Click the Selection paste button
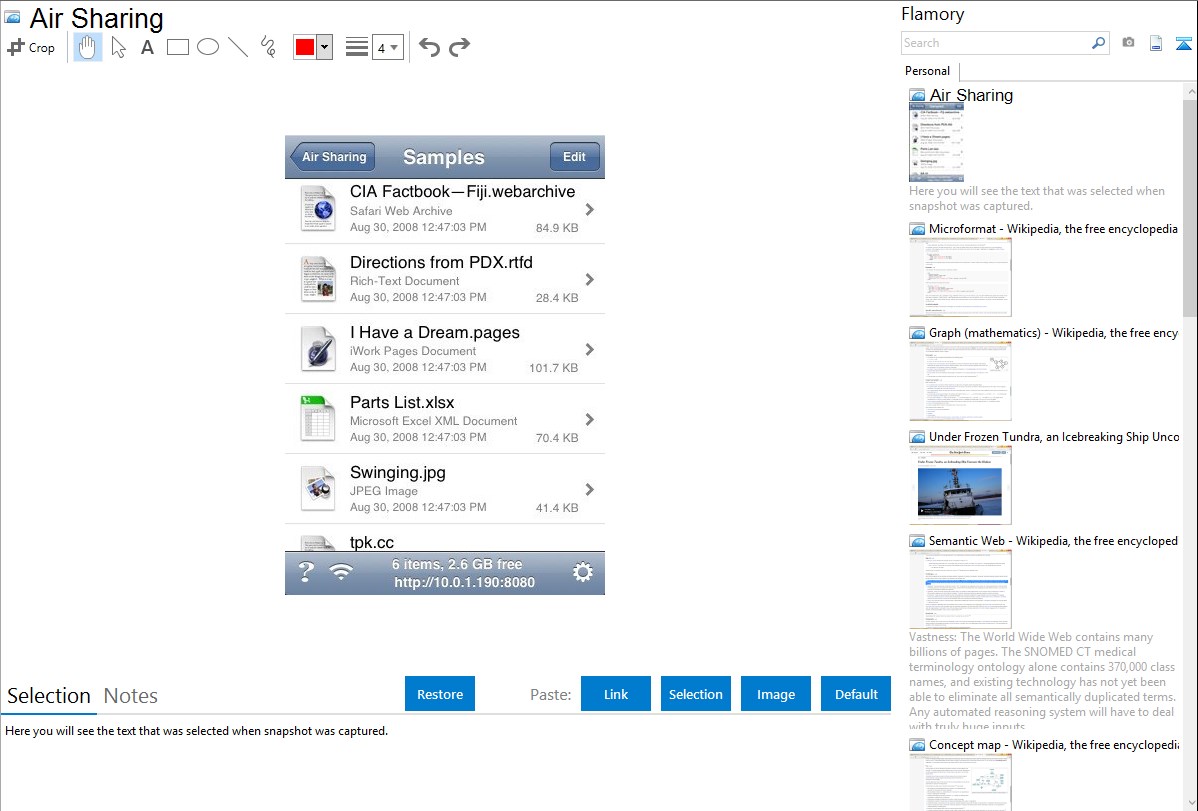Viewport: 1198px width, 811px height. click(695, 694)
